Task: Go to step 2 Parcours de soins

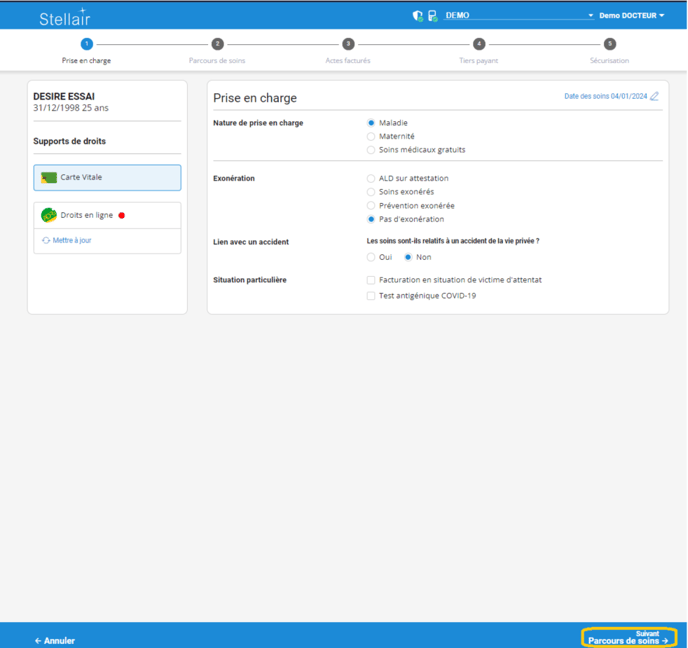Action: [x=217, y=44]
